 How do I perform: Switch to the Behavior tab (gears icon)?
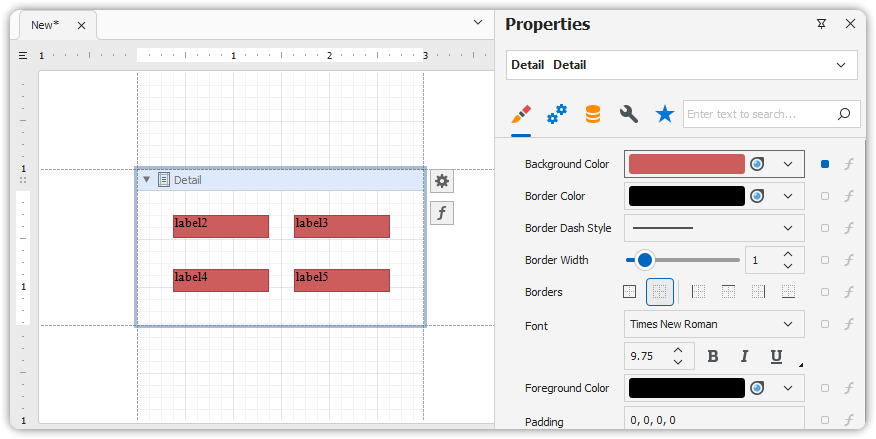[556, 114]
